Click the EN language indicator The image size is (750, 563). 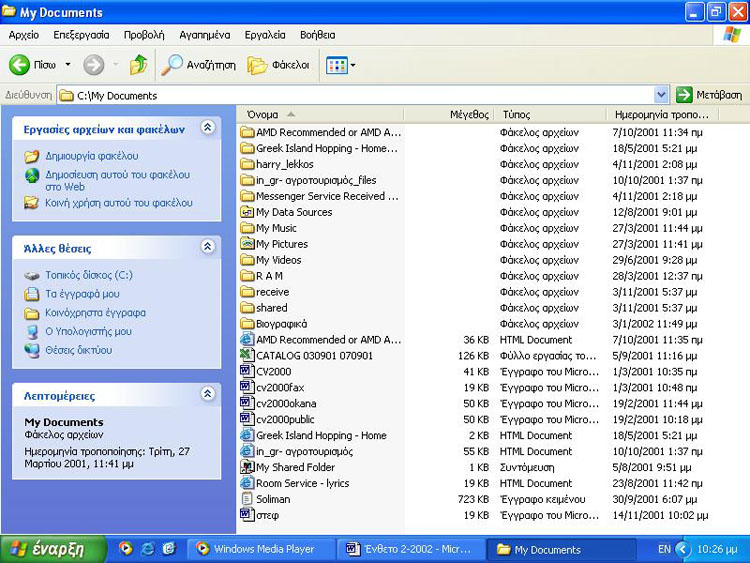664,549
